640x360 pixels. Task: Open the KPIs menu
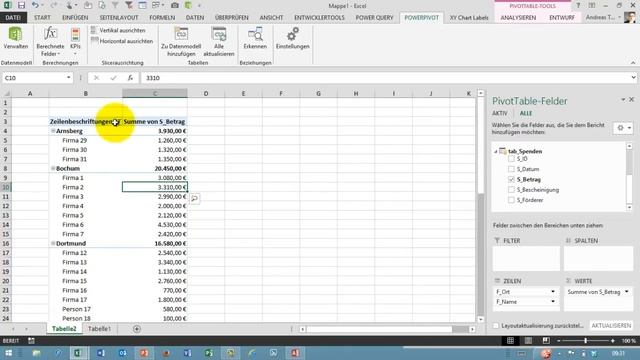coord(75,42)
